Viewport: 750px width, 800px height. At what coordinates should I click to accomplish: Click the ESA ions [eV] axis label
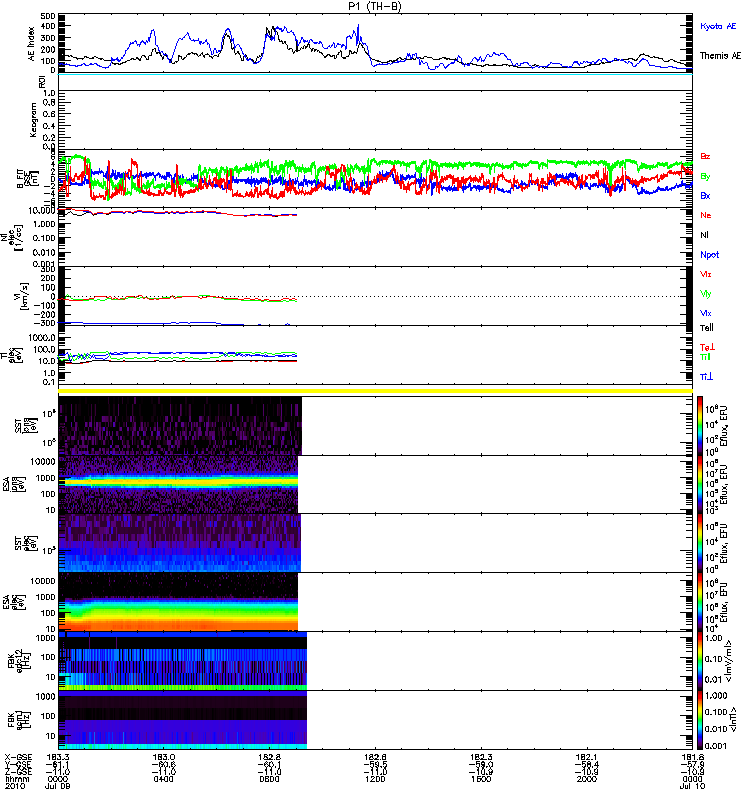point(14,484)
